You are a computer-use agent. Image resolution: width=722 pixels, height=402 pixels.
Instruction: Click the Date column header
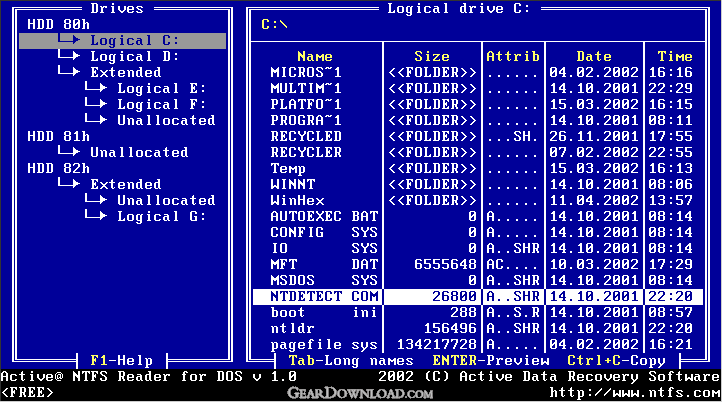[594, 56]
